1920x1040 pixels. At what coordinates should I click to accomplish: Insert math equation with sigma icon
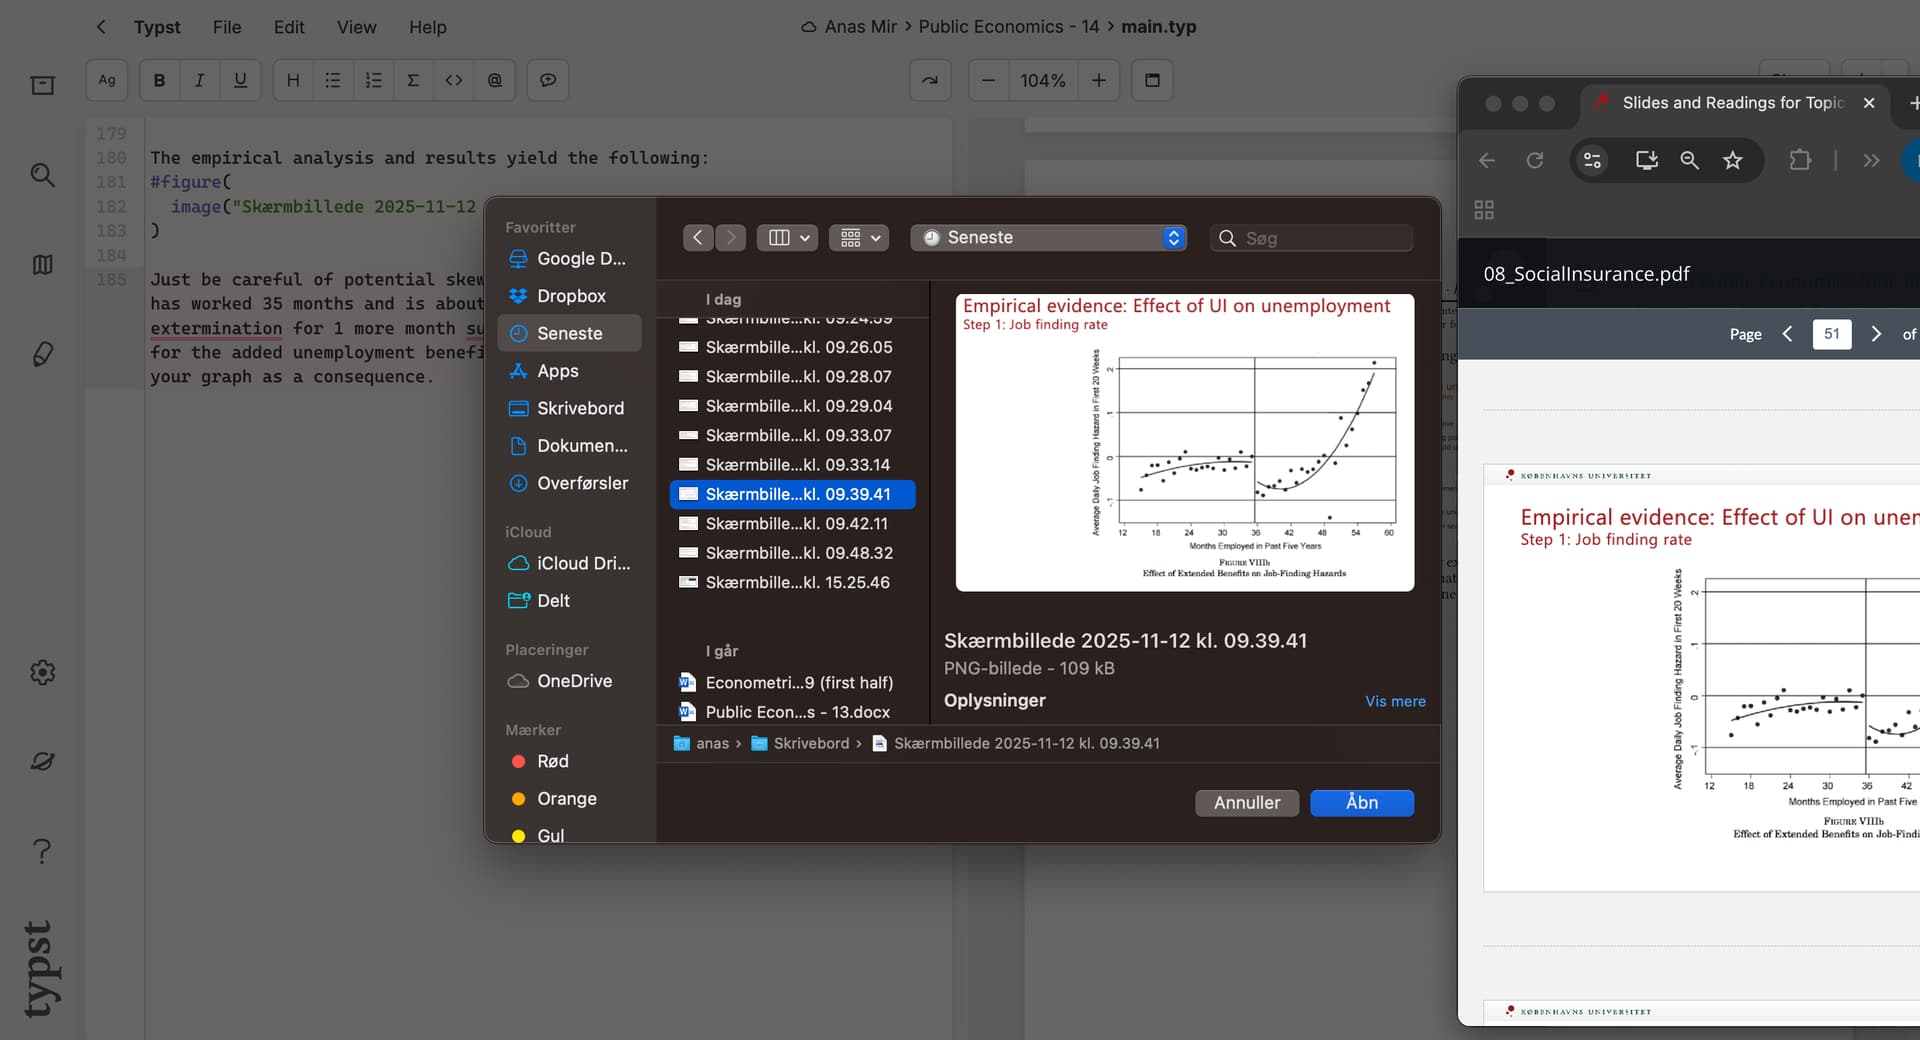coord(413,80)
